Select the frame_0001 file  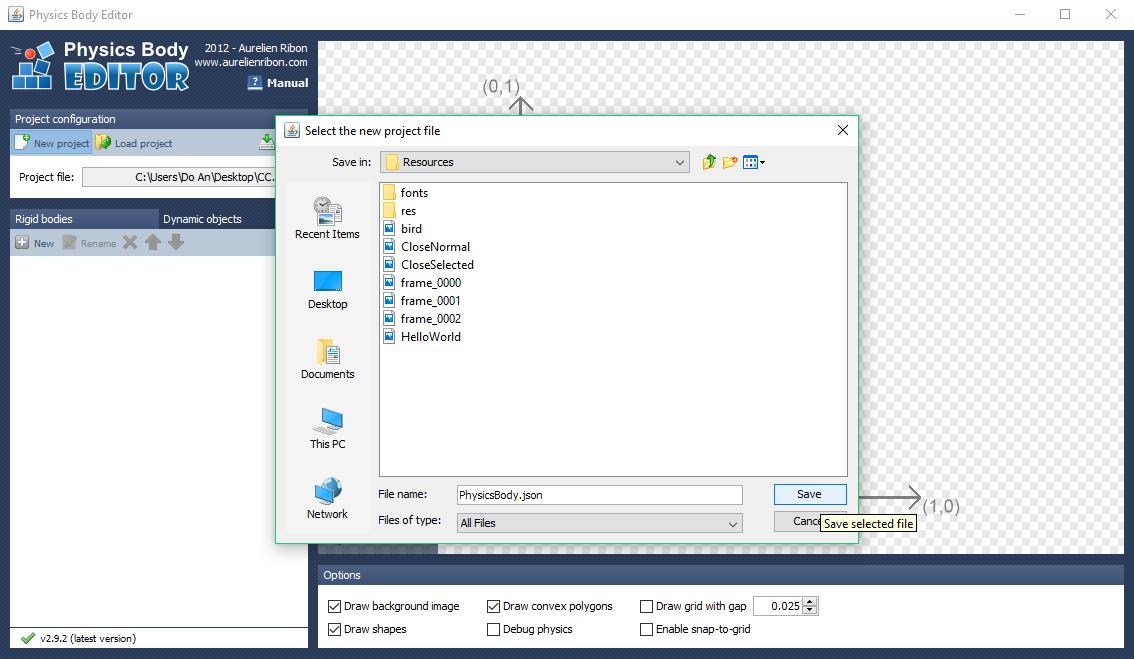tap(422, 300)
